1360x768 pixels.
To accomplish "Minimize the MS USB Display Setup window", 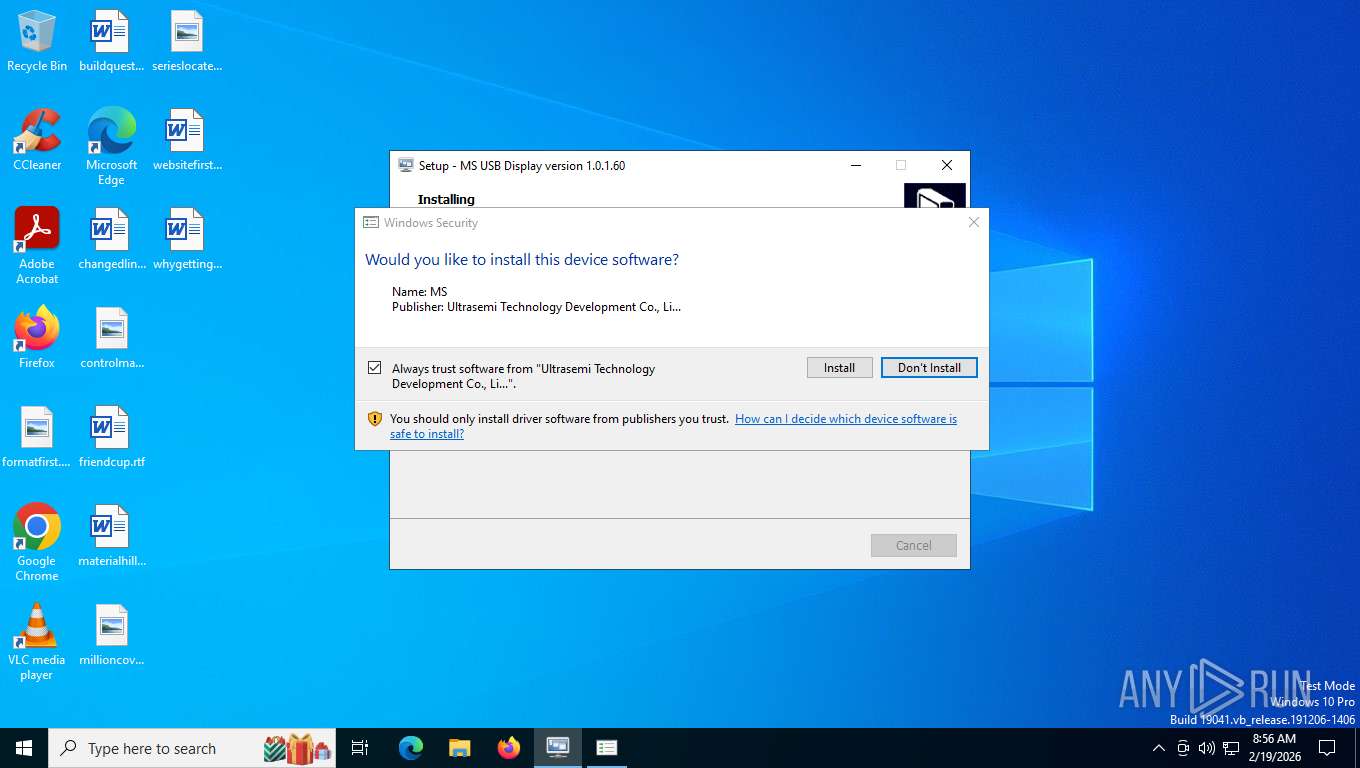I will tap(856, 165).
